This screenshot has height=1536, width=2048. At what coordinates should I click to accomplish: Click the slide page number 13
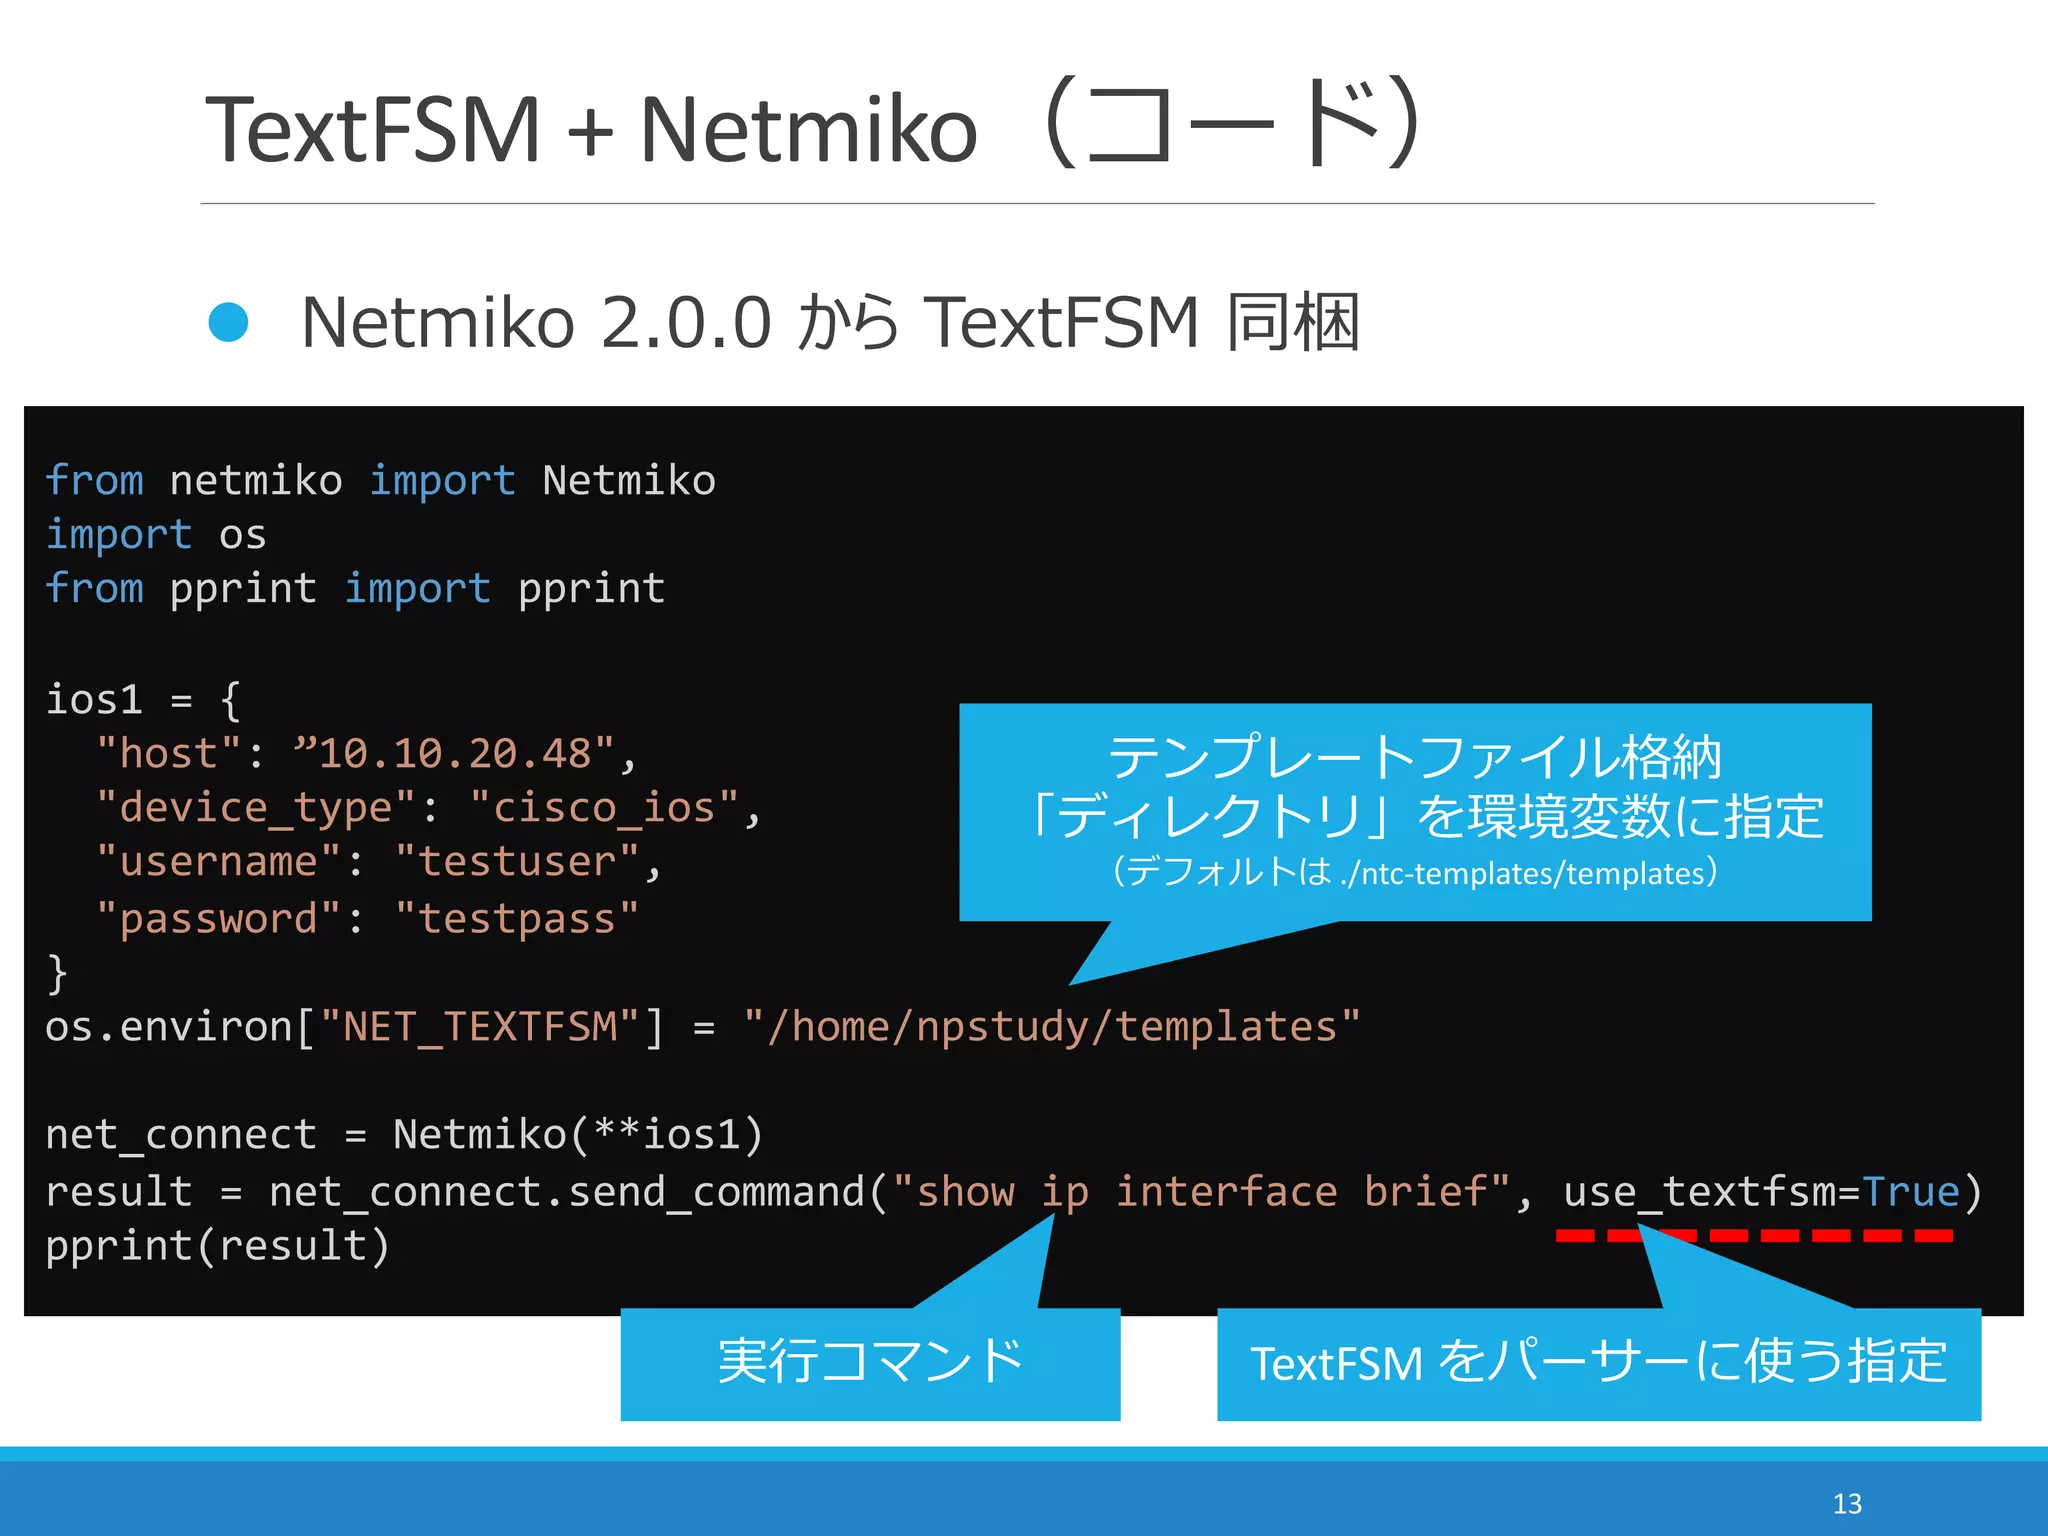(x=1847, y=1504)
